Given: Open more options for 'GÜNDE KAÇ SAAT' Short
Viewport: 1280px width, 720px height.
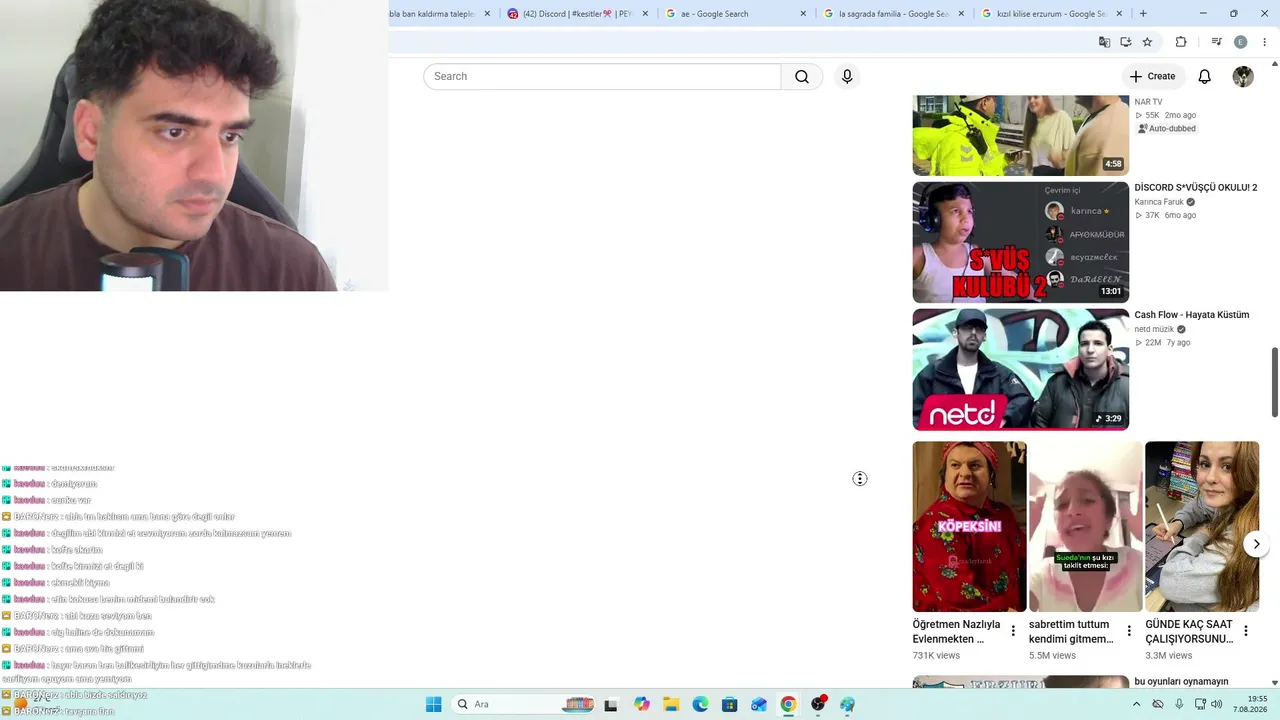Looking at the screenshot, I should click(x=1246, y=631).
